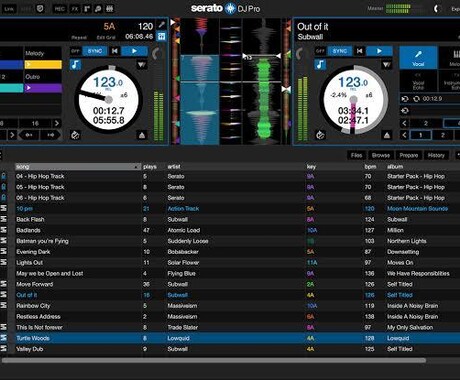Sort library by bpm column header
Viewport: 460px width, 380px height.
click(370, 167)
